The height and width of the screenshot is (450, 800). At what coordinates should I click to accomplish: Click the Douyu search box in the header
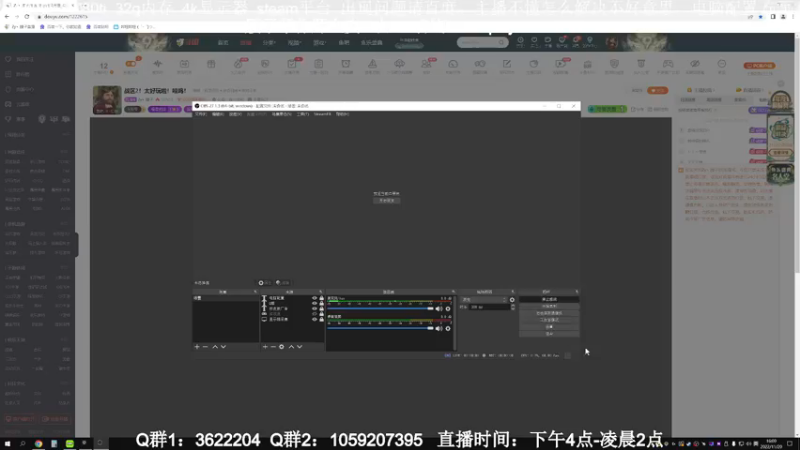point(482,42)
